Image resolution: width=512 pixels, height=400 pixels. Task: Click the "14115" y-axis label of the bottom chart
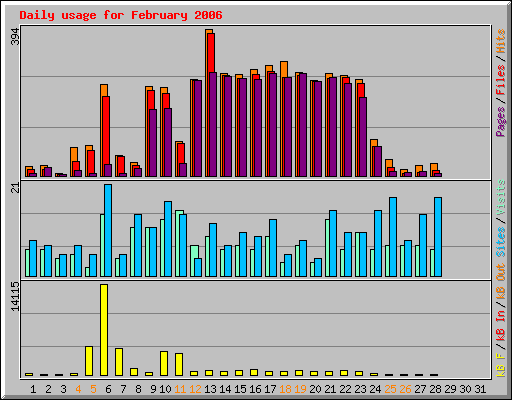click(x=15, y=297)
